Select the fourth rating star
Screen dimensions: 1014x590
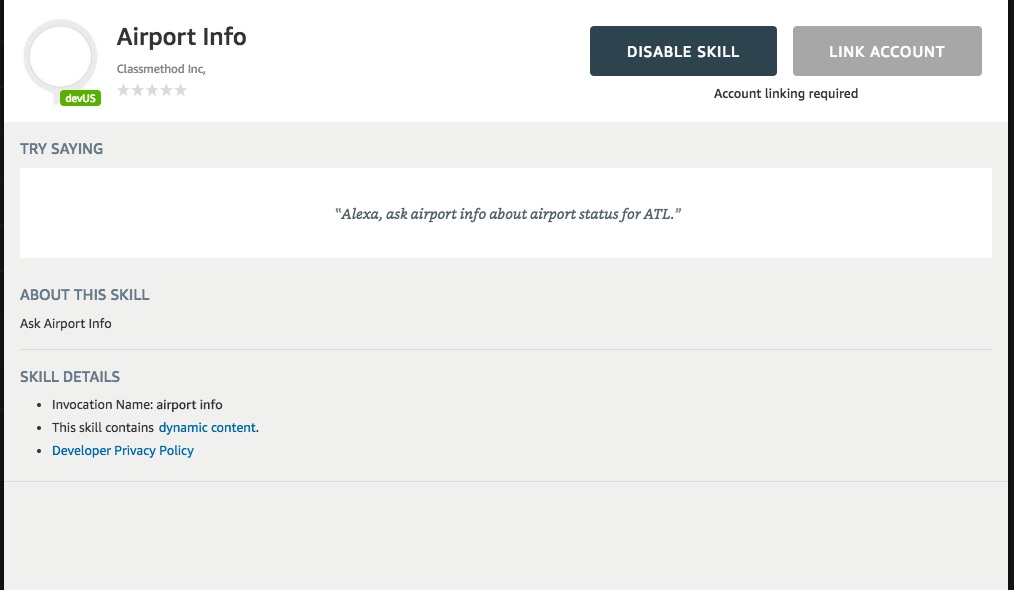coord(166,90)
